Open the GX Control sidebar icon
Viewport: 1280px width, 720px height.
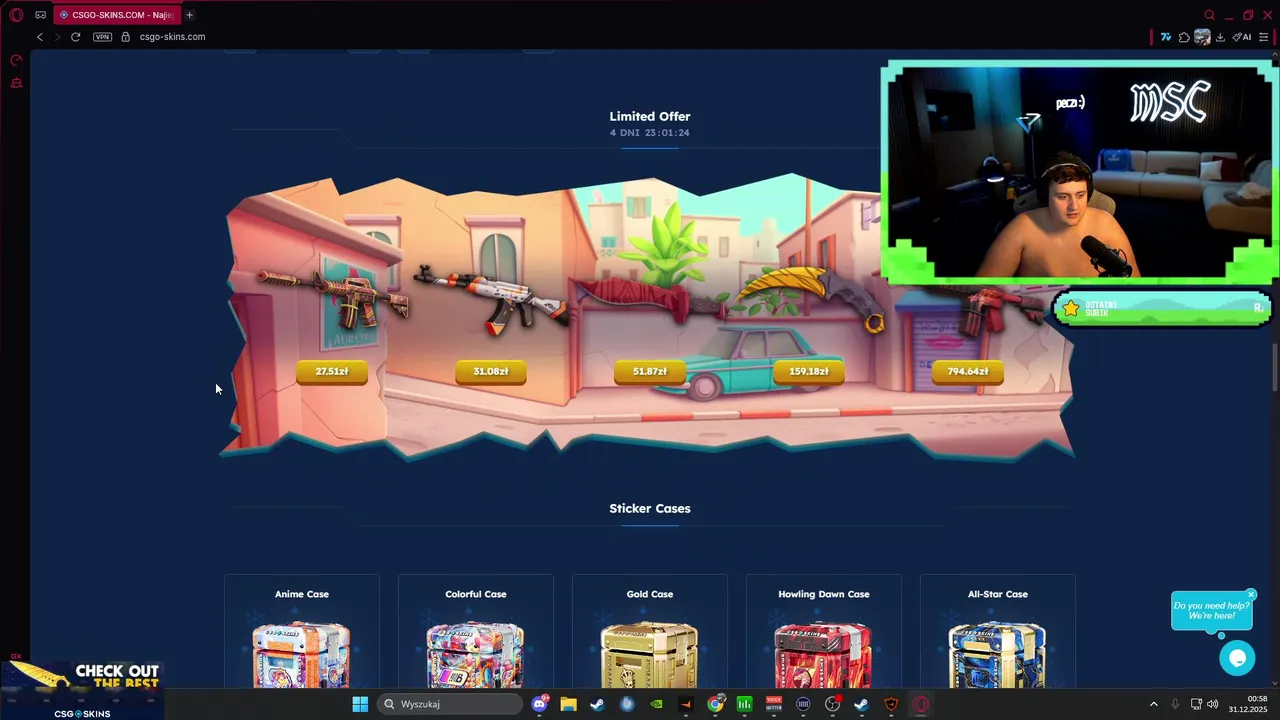pyautogui.click(x=16, y=60)
